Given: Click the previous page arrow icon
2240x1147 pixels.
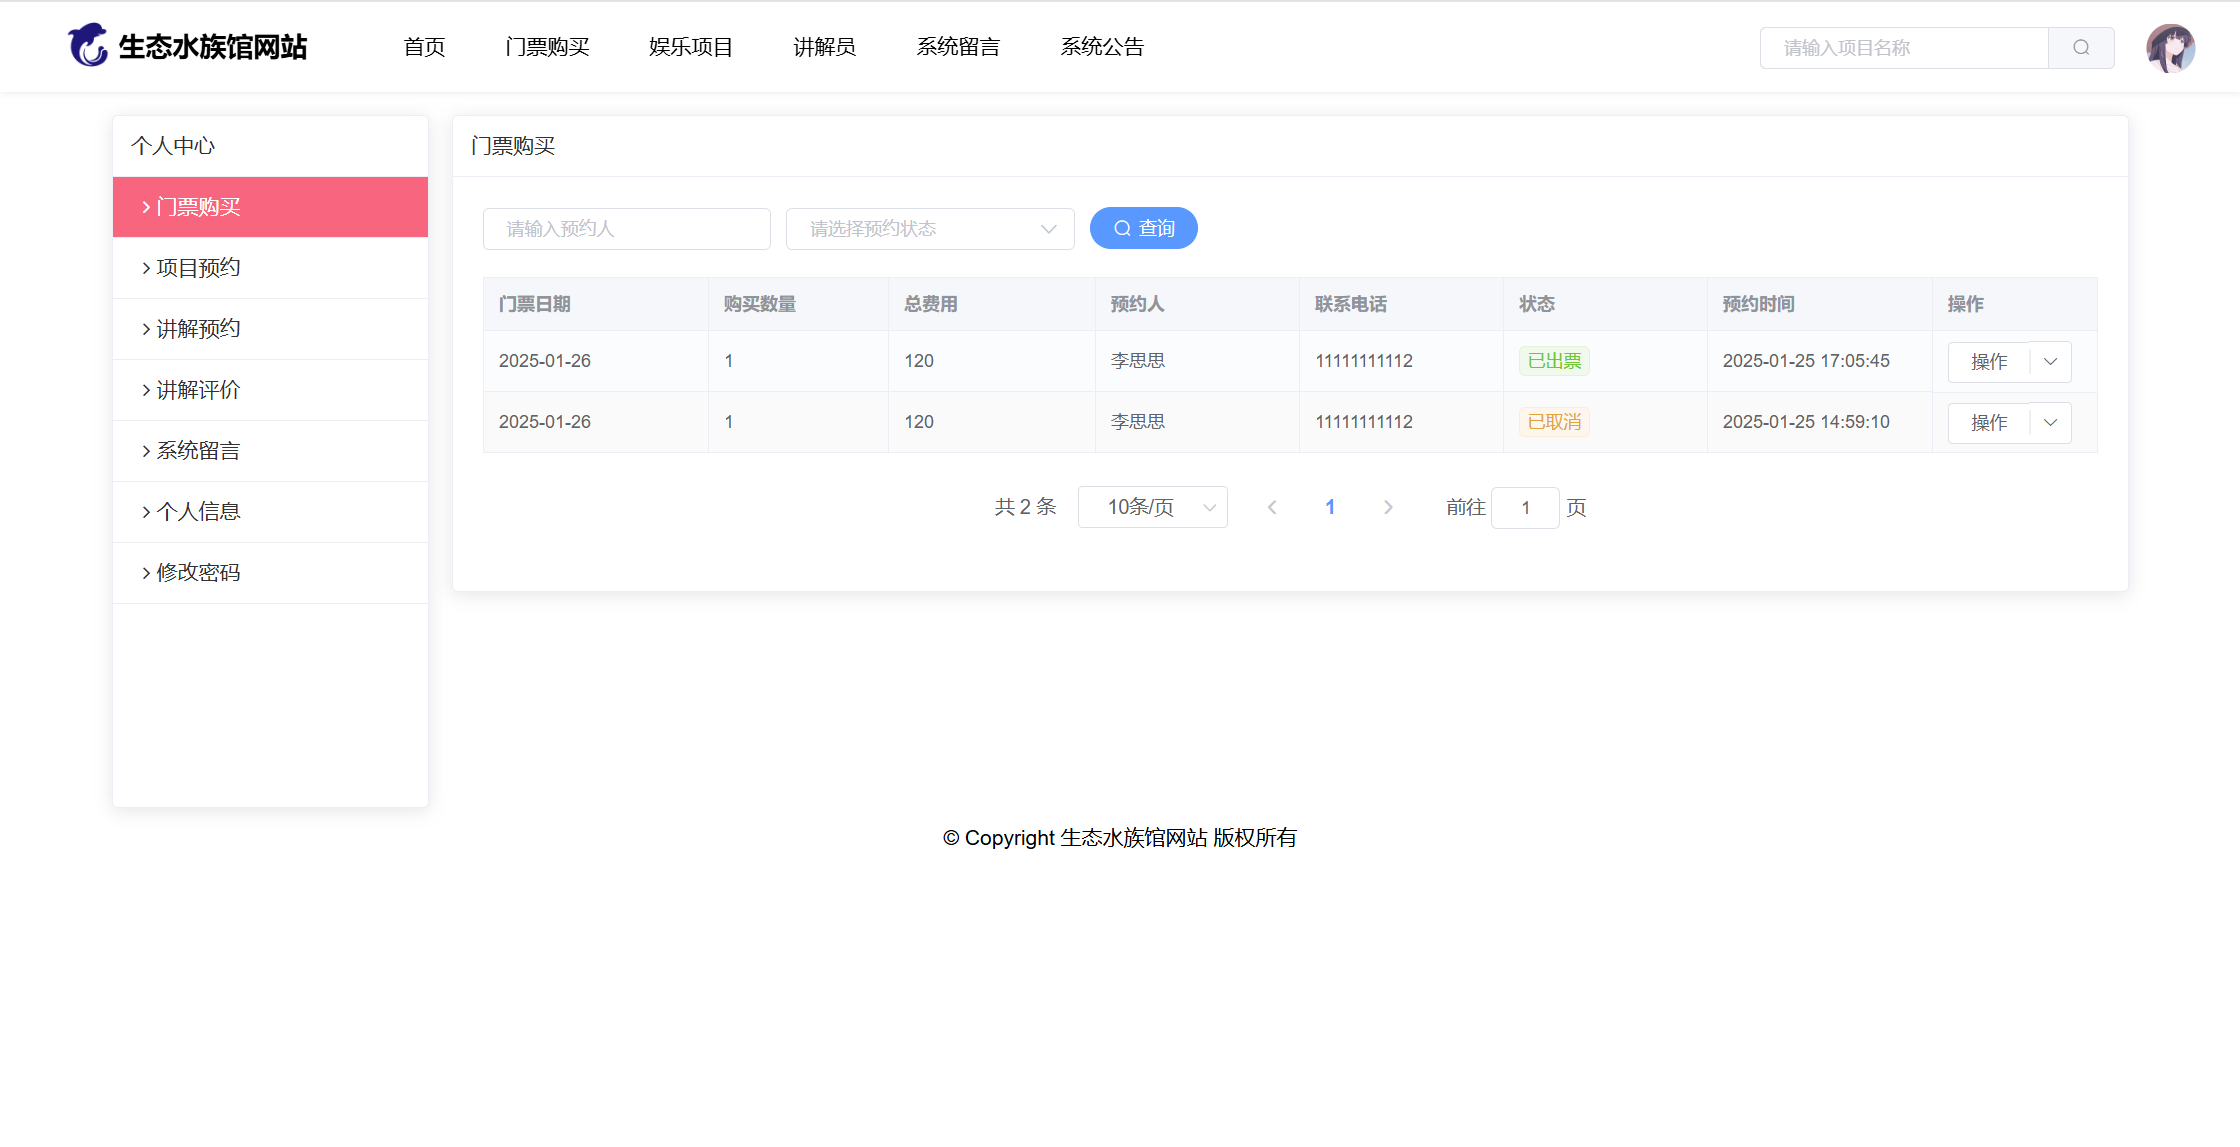Looking at the screenshot, I should tap(1272, 508).
